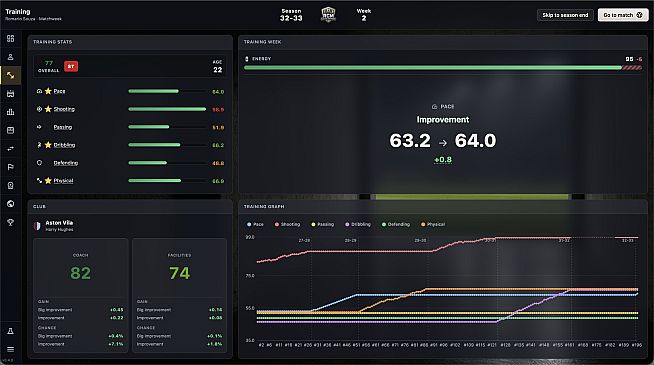Toggle the Defending series in graph legend
The width and height of the screenshot is (654, 365).
click(x=396, y=224)
